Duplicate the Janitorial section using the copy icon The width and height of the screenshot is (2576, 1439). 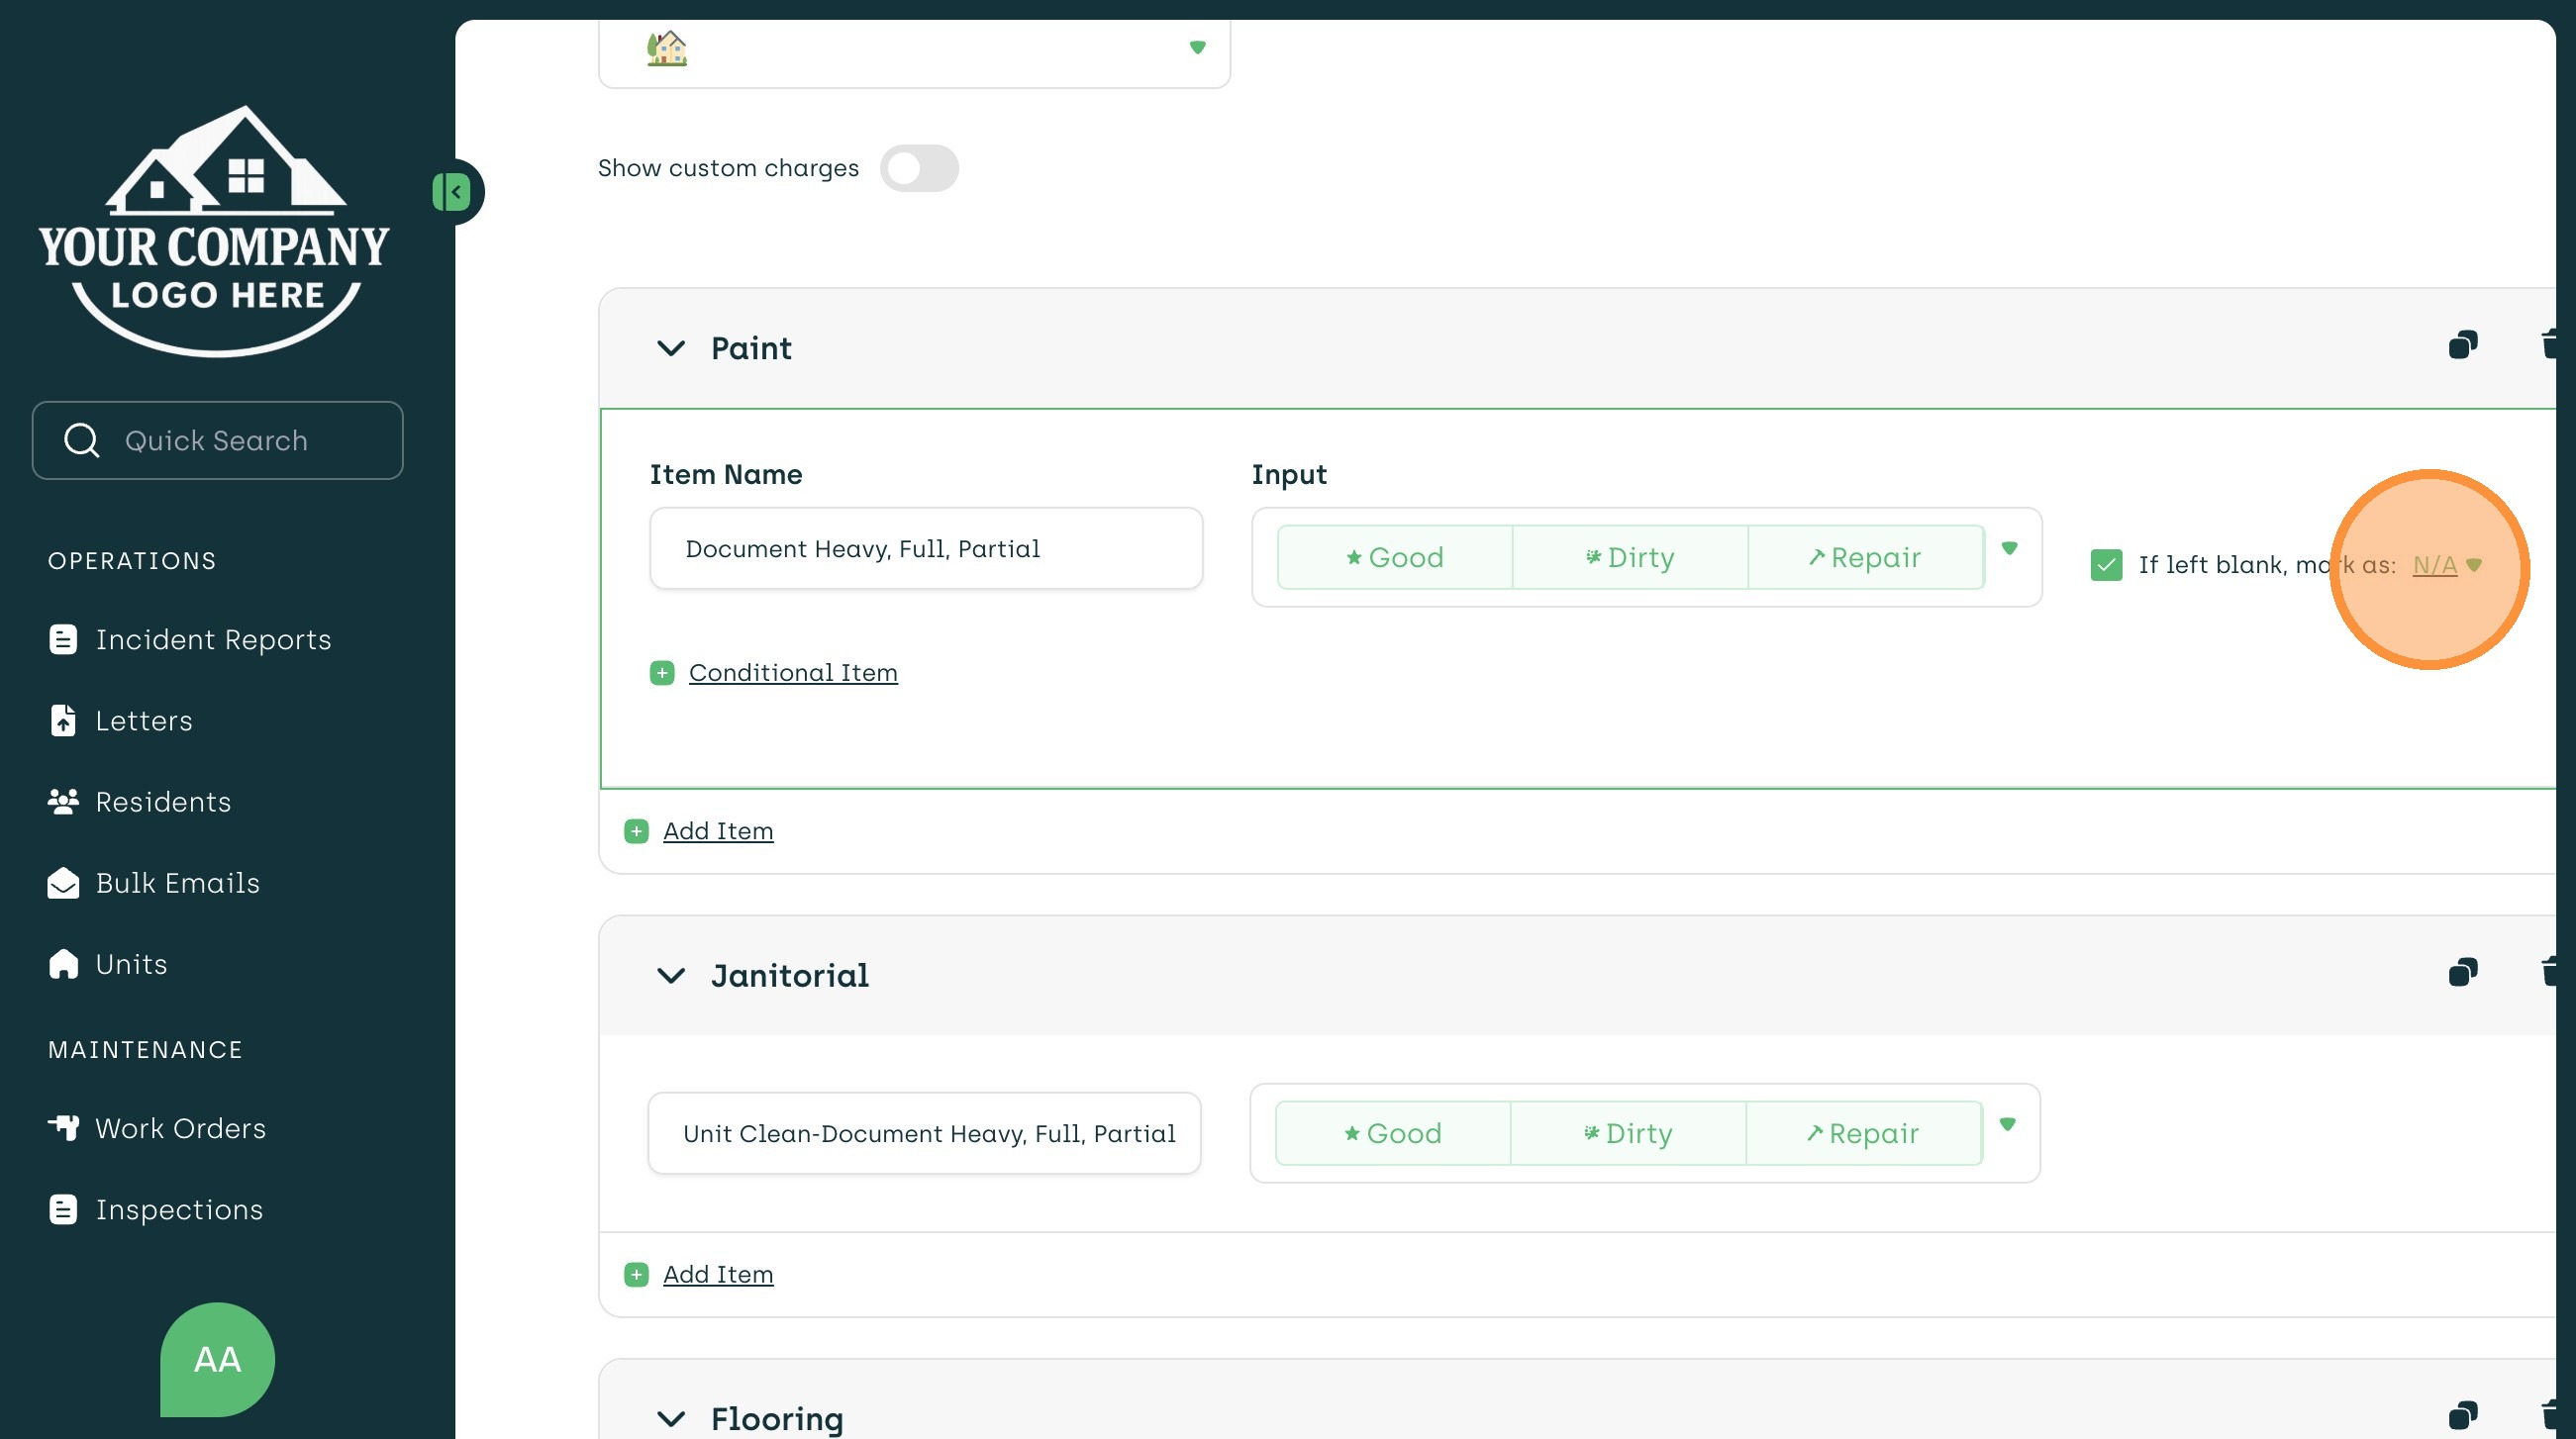(x=2462, y=973)
